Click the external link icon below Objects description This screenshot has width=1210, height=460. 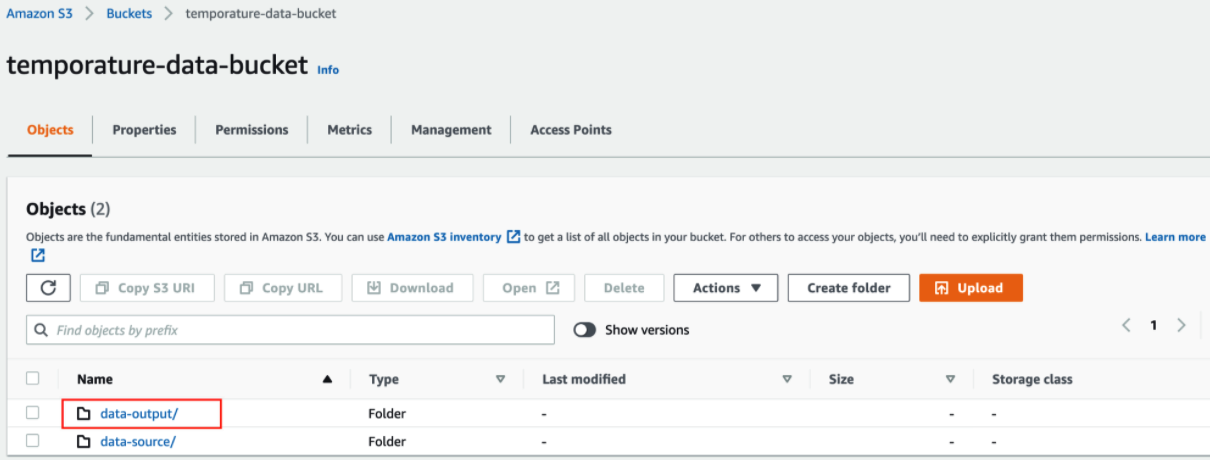38,256
